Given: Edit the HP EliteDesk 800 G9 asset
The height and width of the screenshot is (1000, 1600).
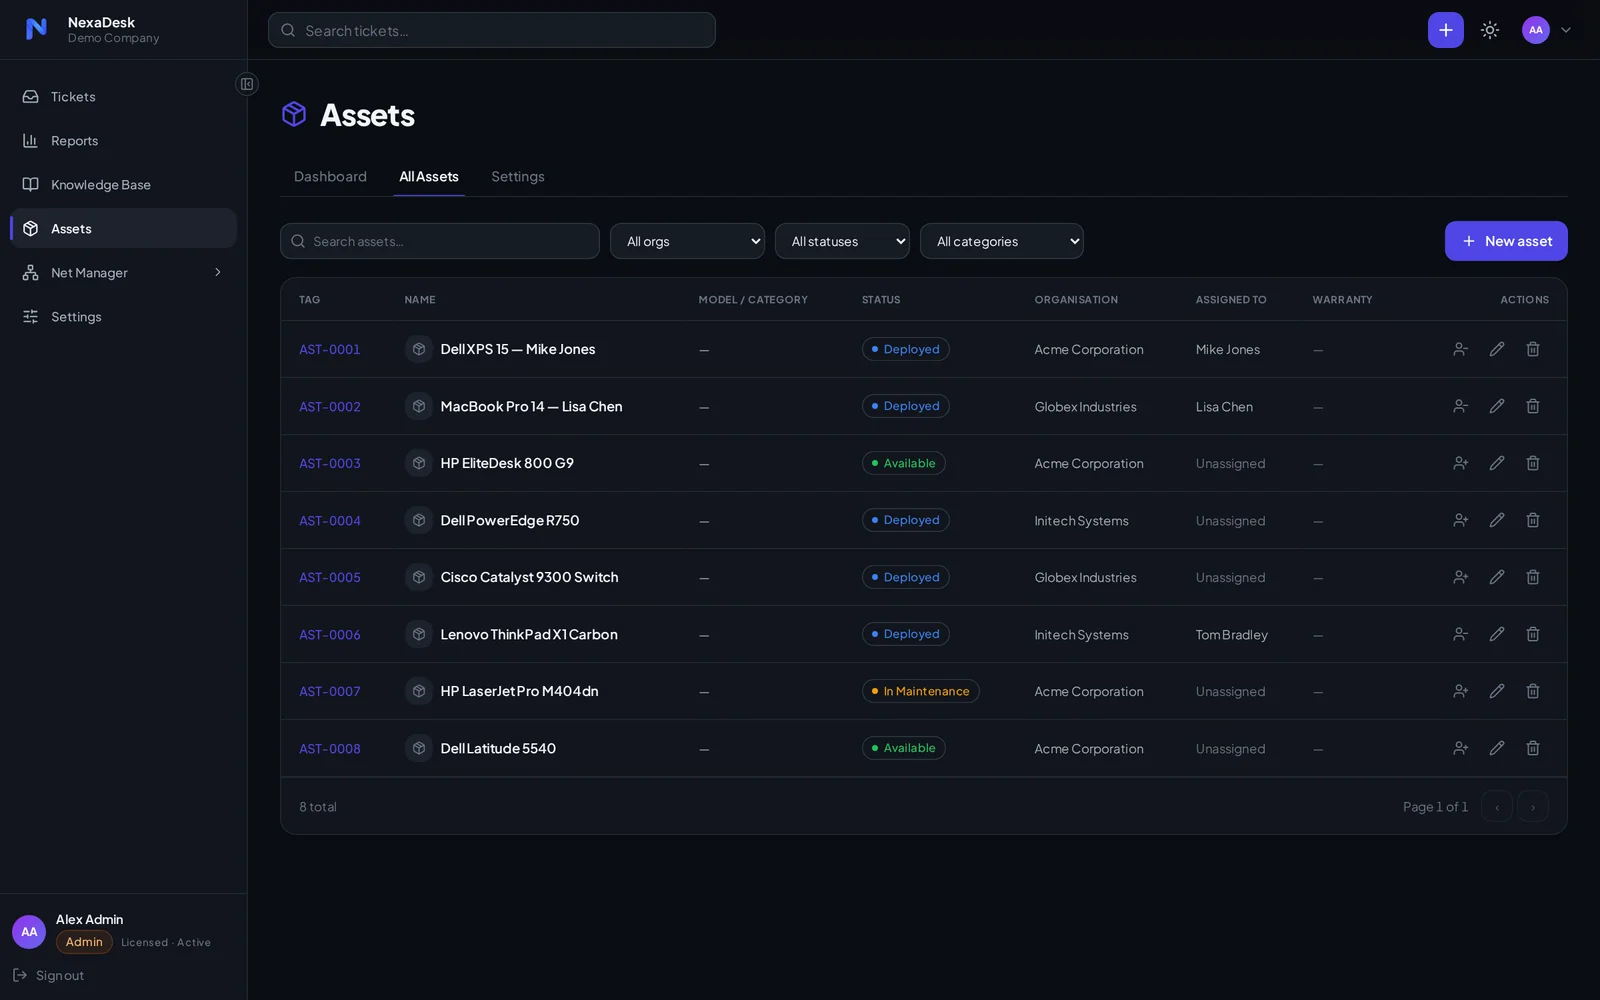Looking at the screenshot, I should click(1497, 463).
